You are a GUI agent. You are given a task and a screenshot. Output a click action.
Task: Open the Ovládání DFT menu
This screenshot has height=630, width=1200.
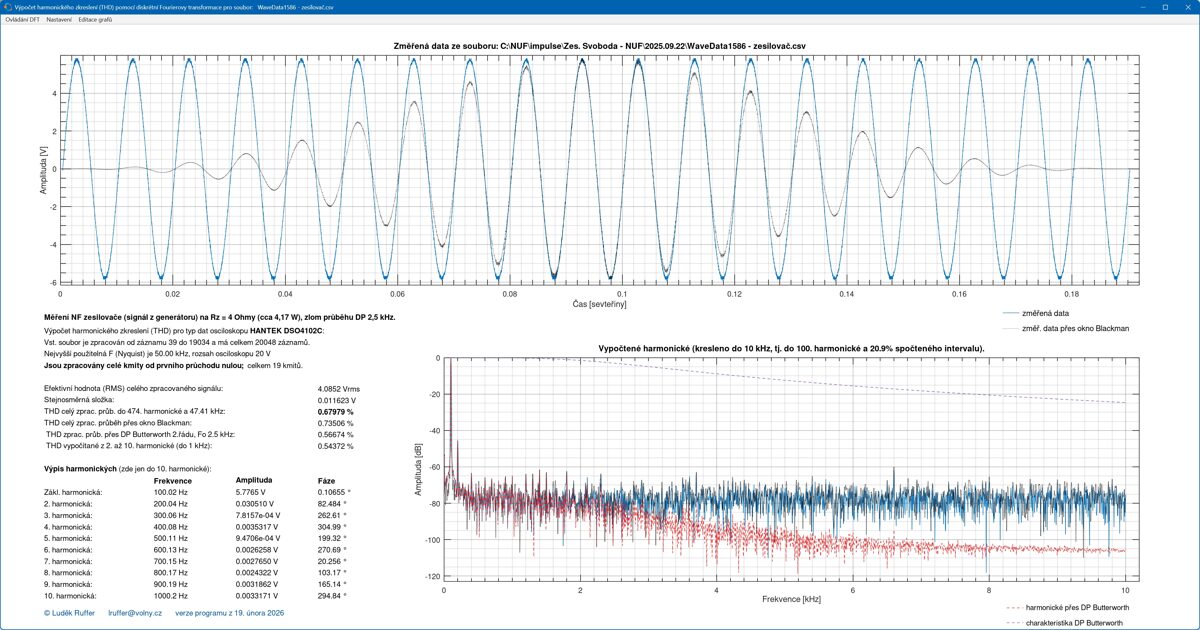click(23, 20)
